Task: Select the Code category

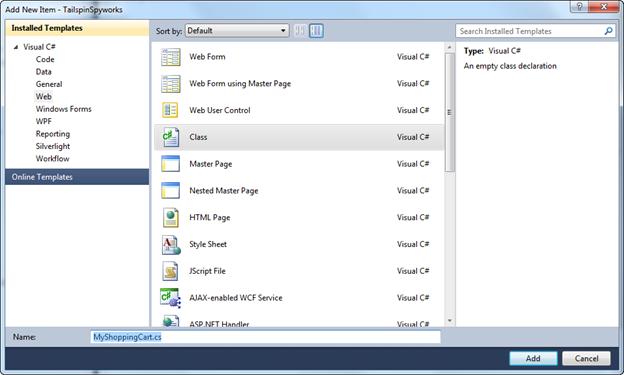Action: (45, 59)
